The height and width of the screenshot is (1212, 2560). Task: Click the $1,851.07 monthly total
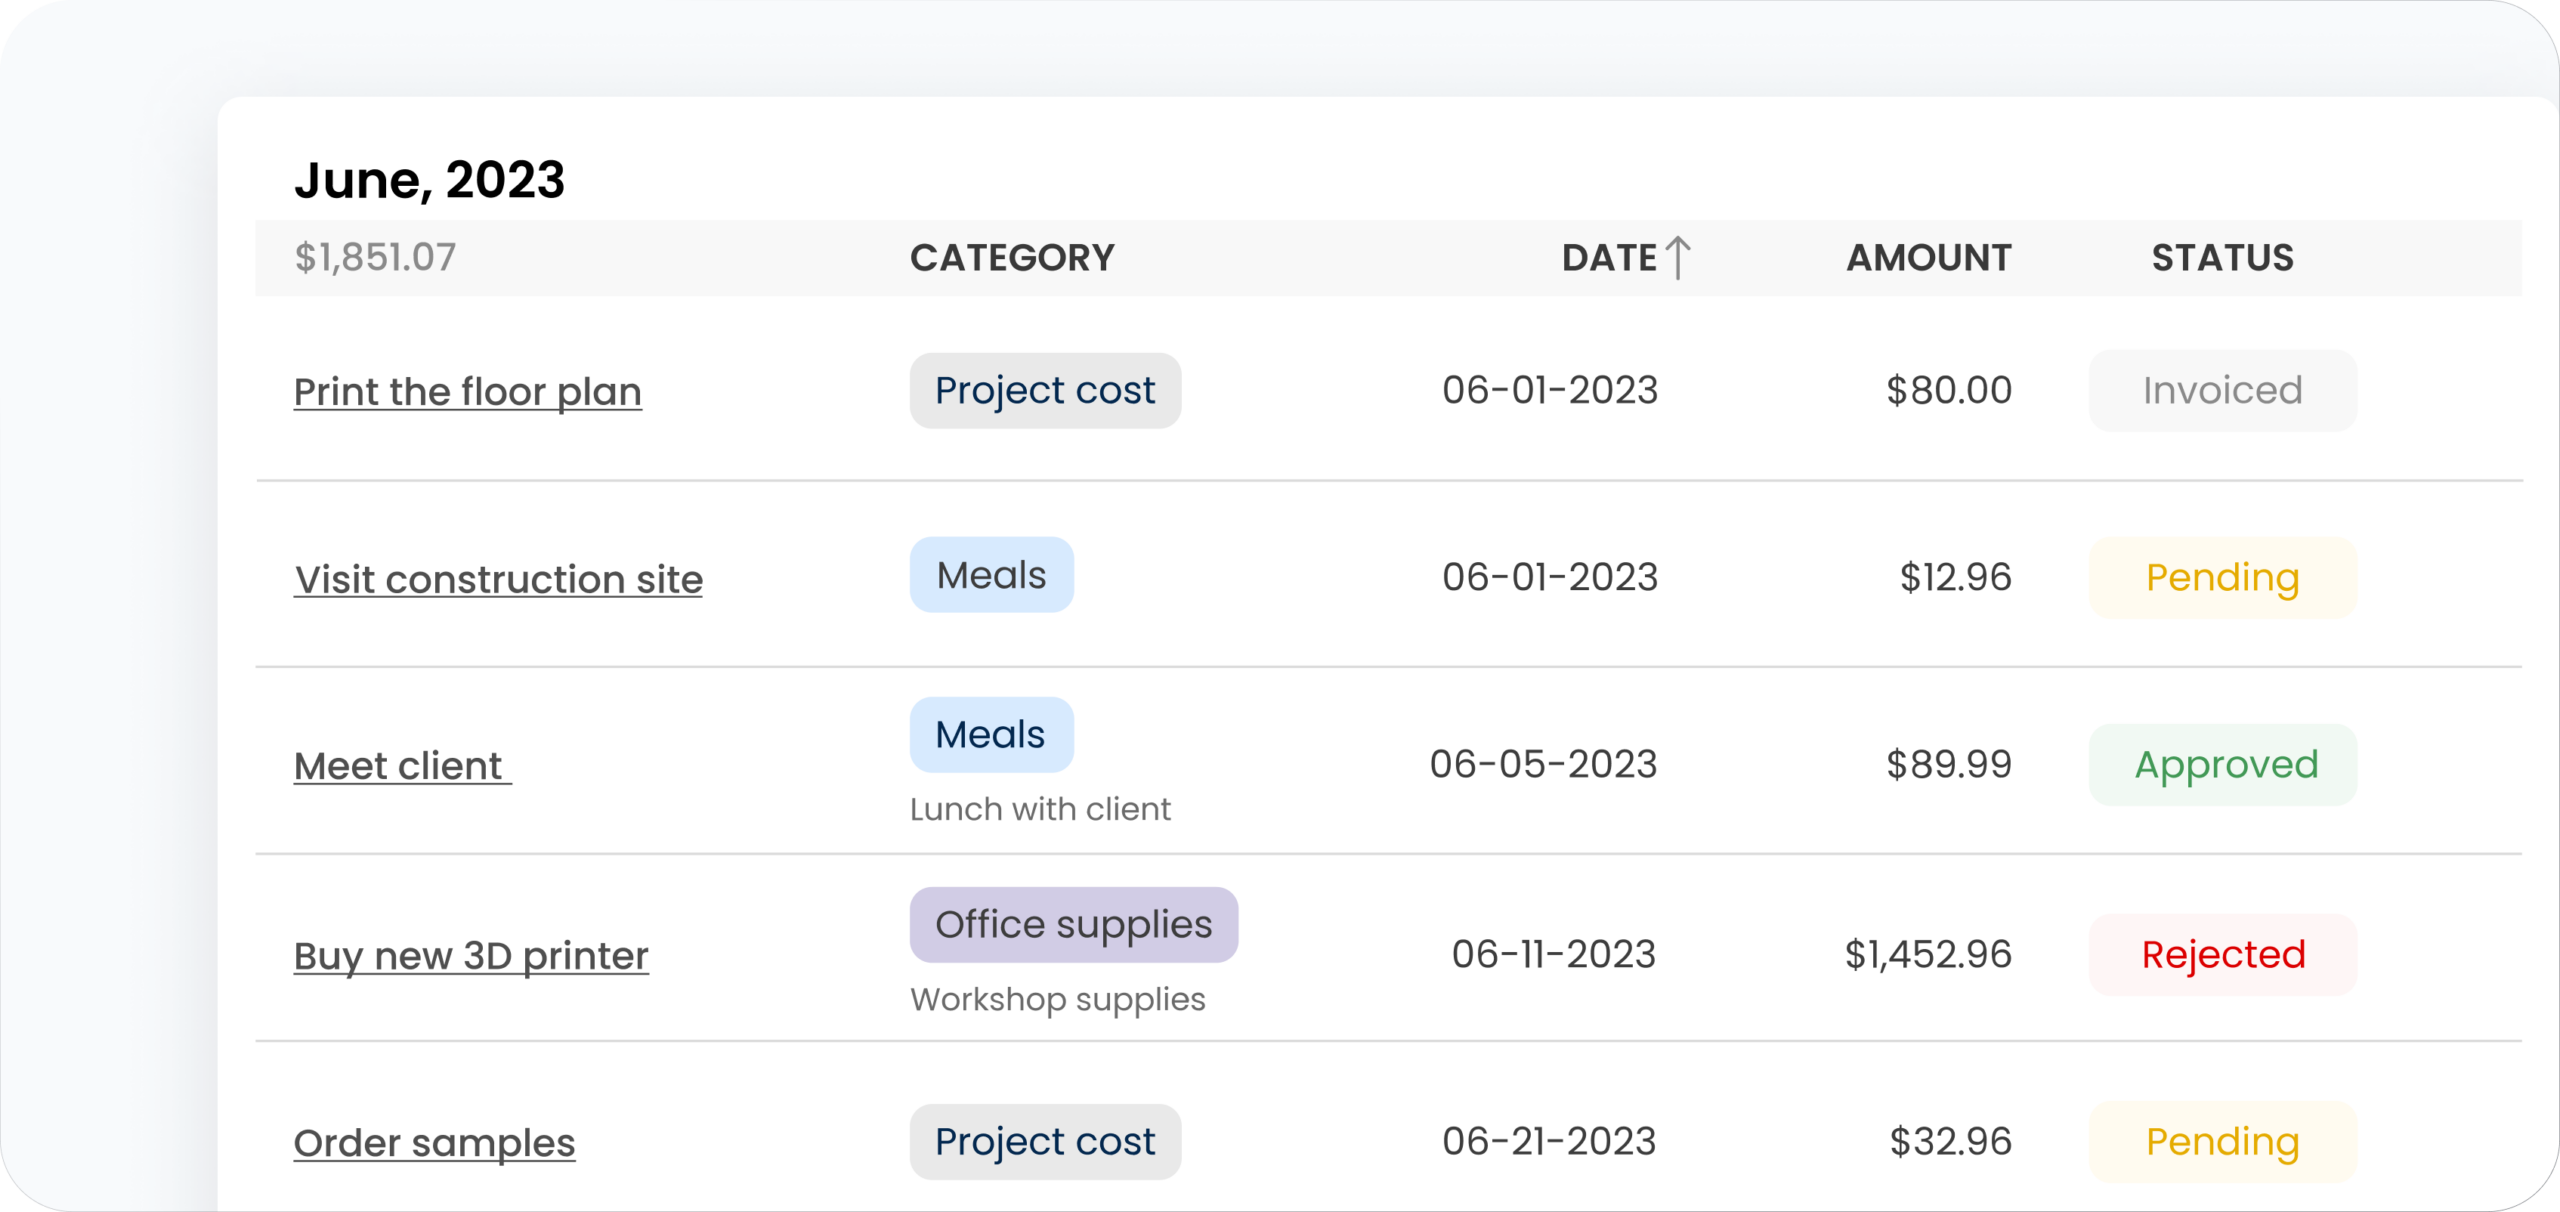(375, 258)
